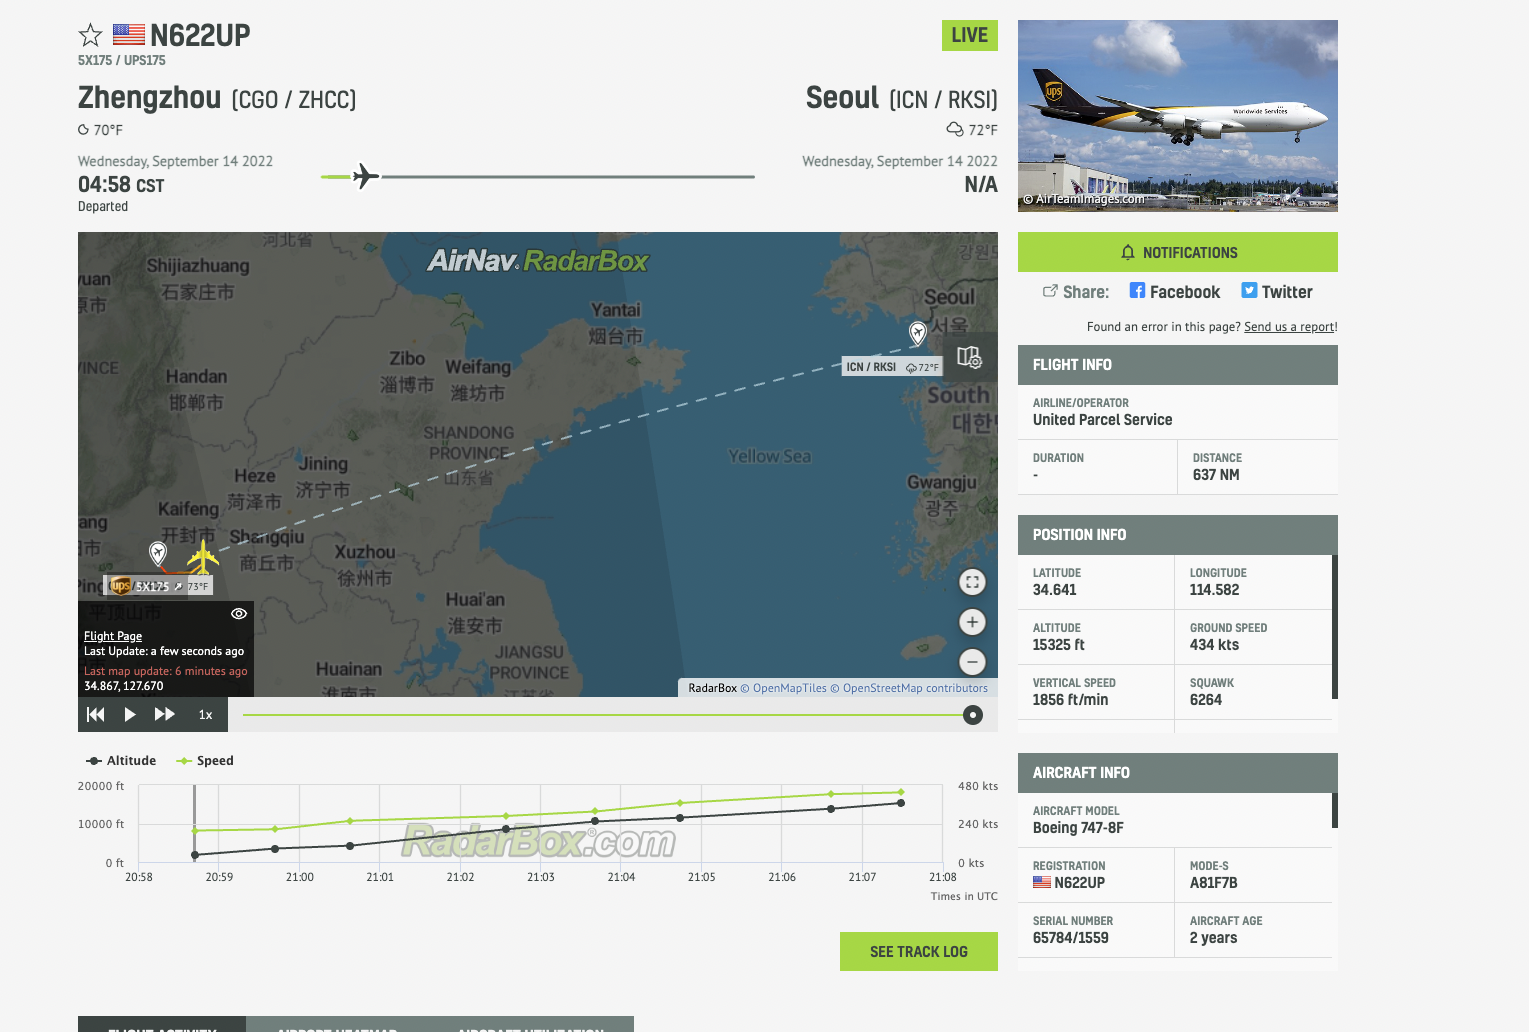Screen dimensions: 1529x1032
Task: Click the Twitter bird icon
Action: click(x=1249, y=290)
